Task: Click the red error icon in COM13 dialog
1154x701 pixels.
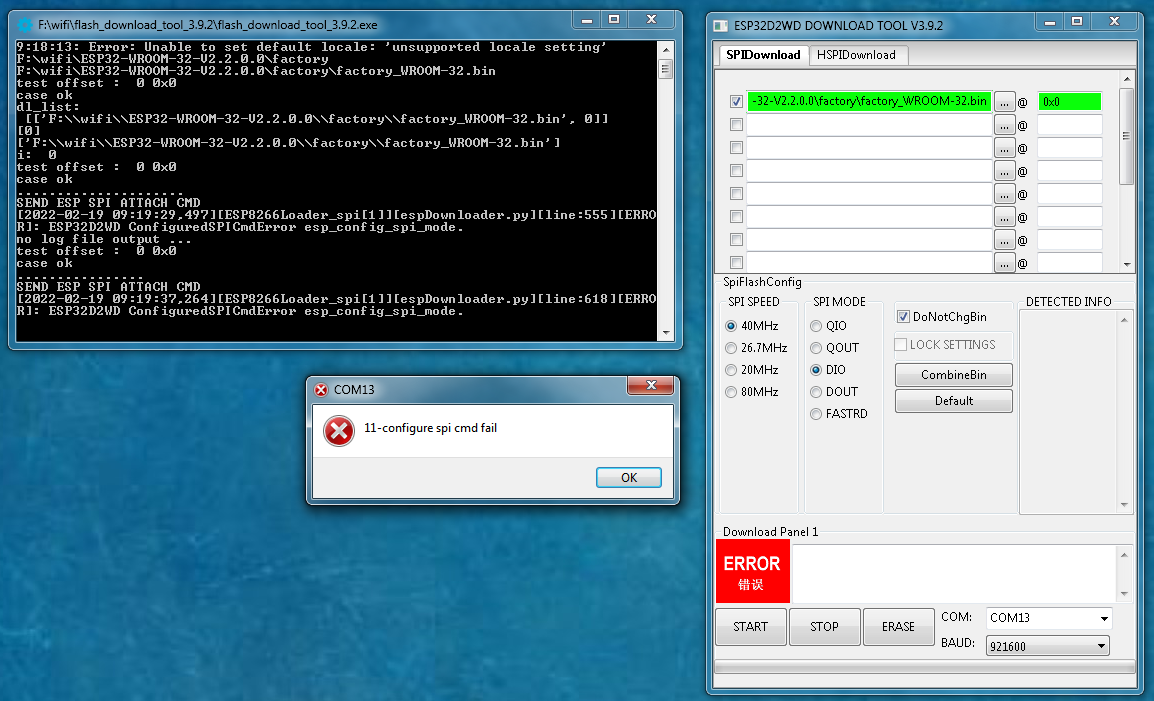Action: pyautogui.click(x=339, y=431)
